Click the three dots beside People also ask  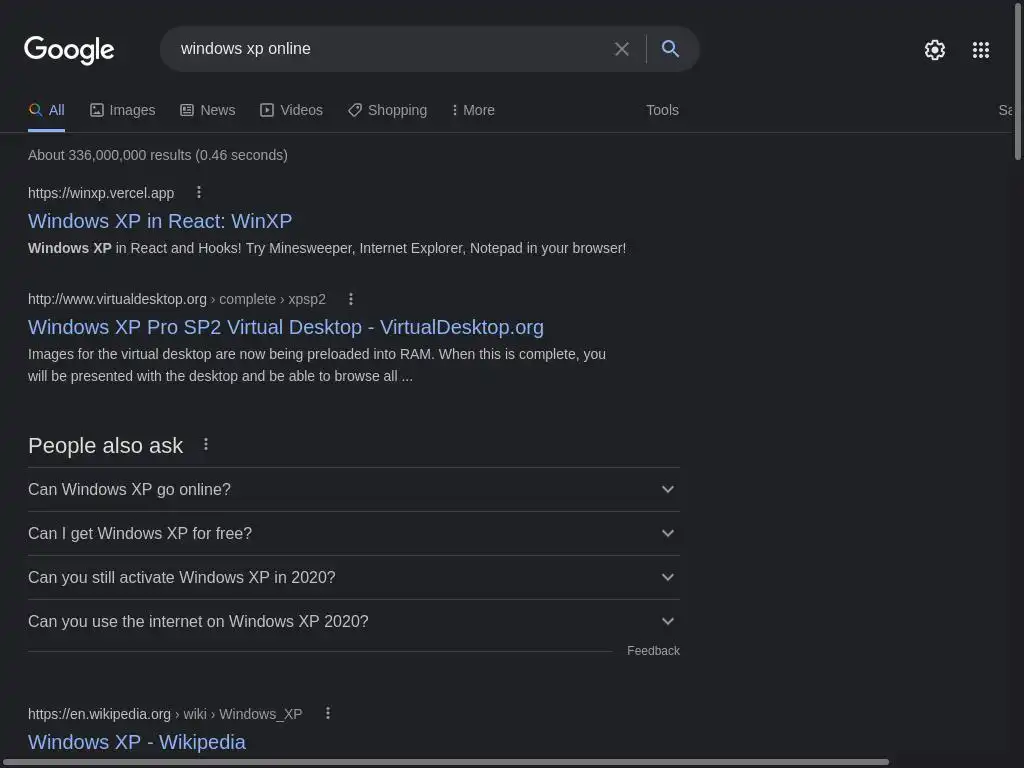coord(206,445)
